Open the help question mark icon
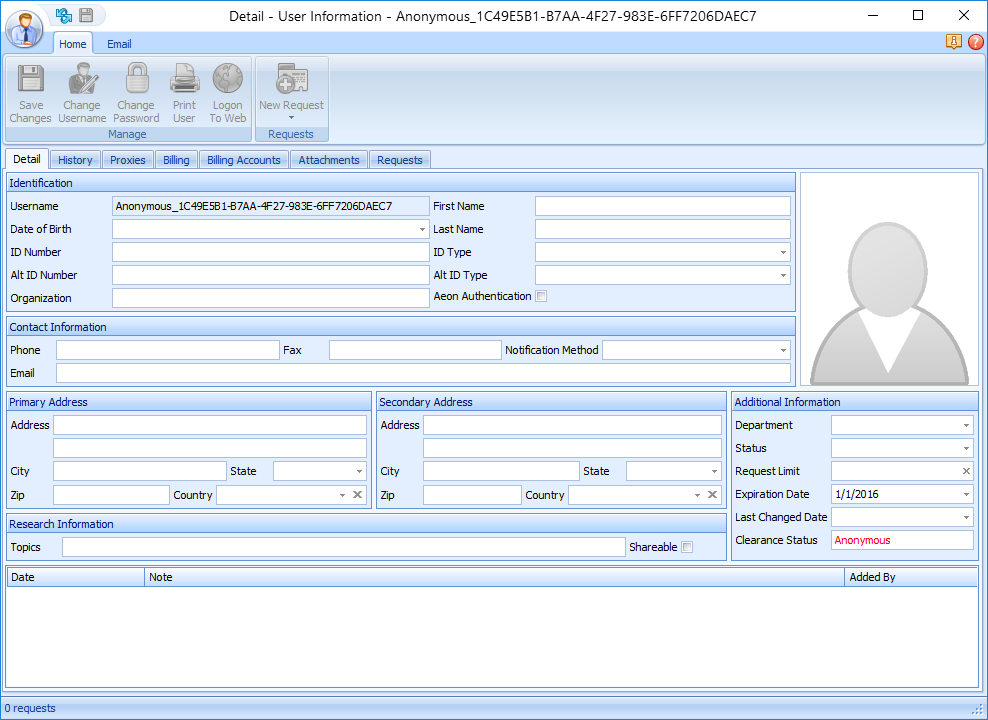Viewport: 988px width, 720px height. click(977, 42)
